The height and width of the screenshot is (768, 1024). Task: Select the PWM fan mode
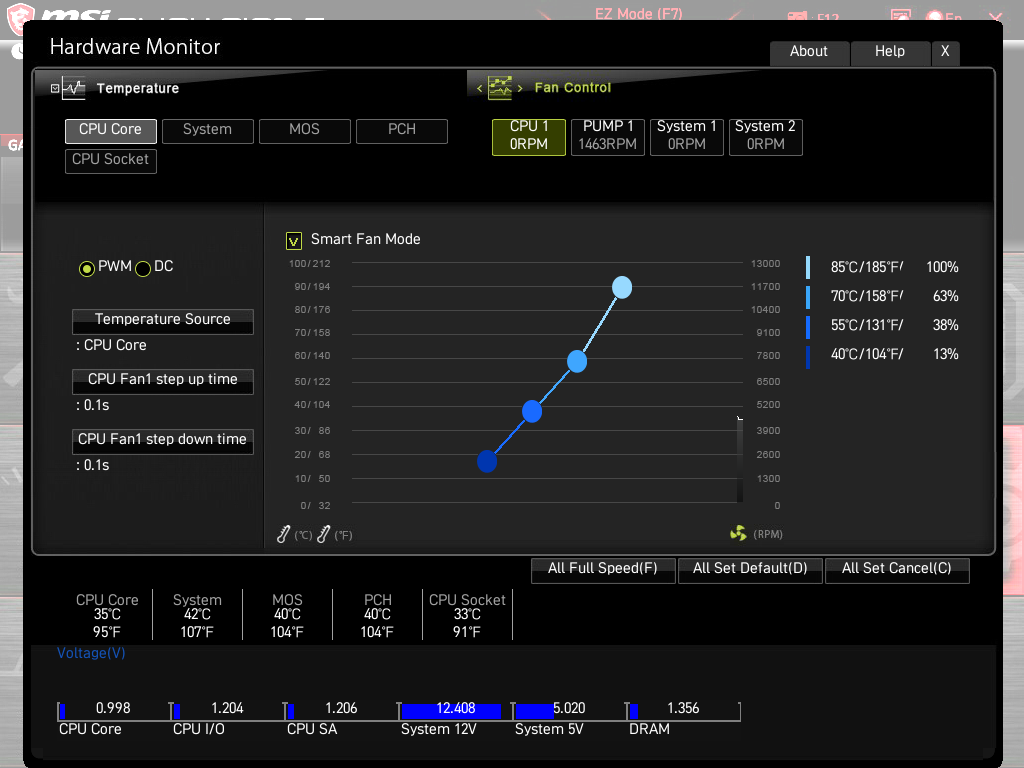(87, 267)
